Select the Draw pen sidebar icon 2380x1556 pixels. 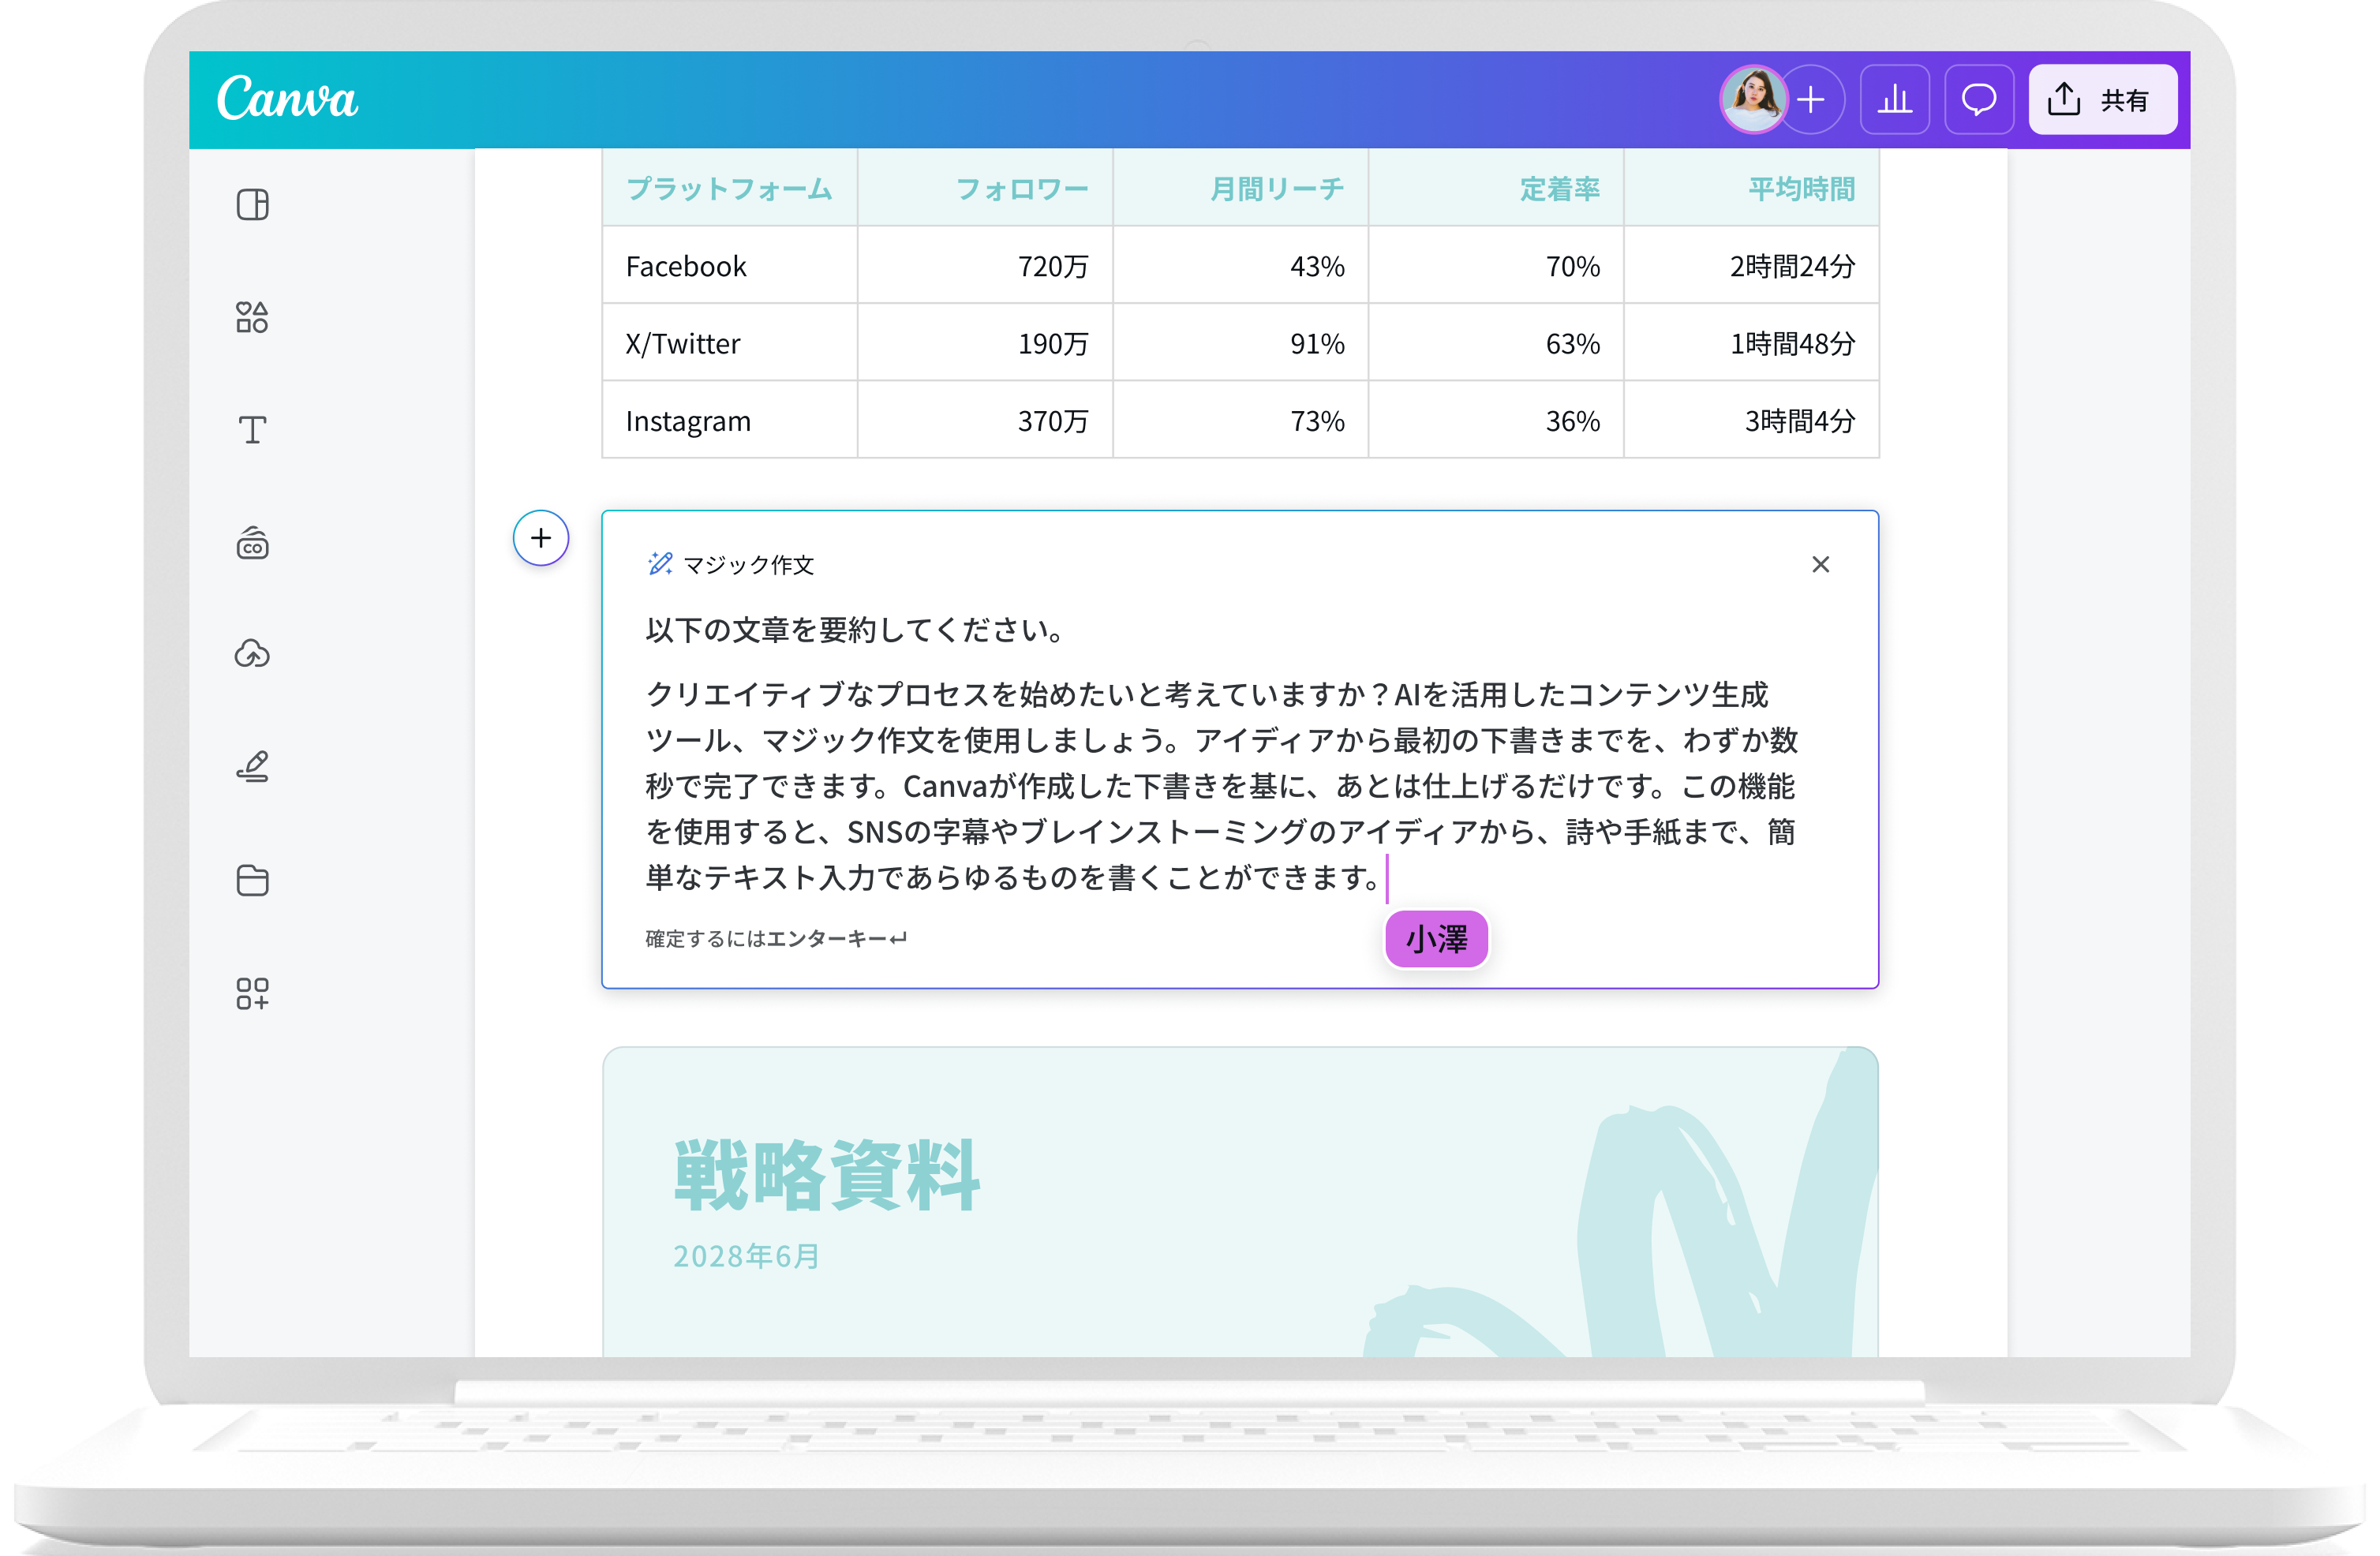[x=252, y=767]
